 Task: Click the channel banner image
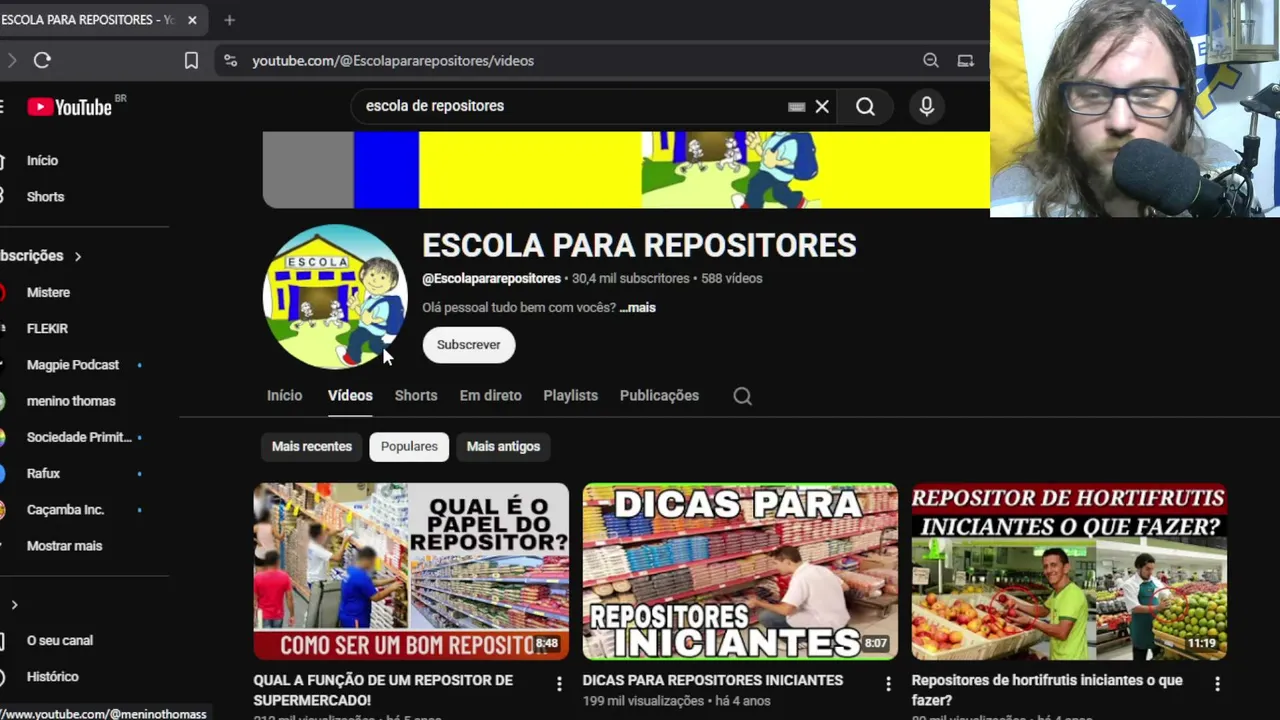(626, 170)
